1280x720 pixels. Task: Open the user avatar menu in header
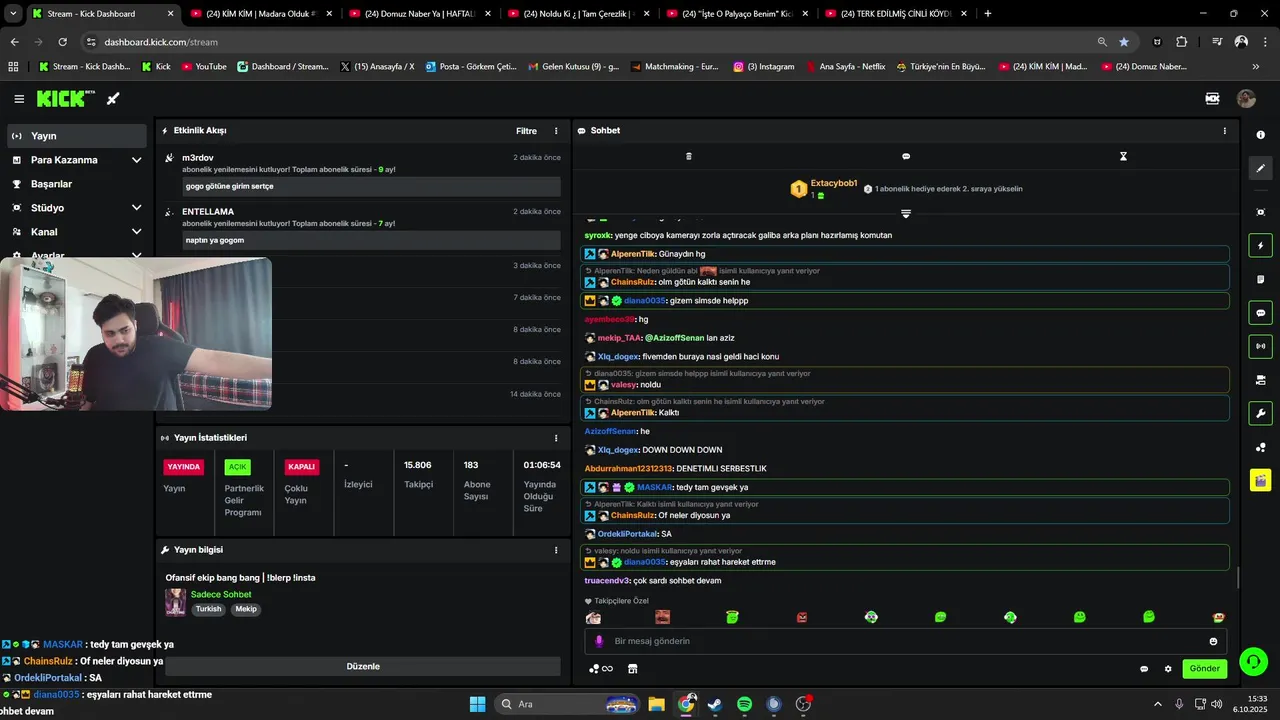point(1246,99)
